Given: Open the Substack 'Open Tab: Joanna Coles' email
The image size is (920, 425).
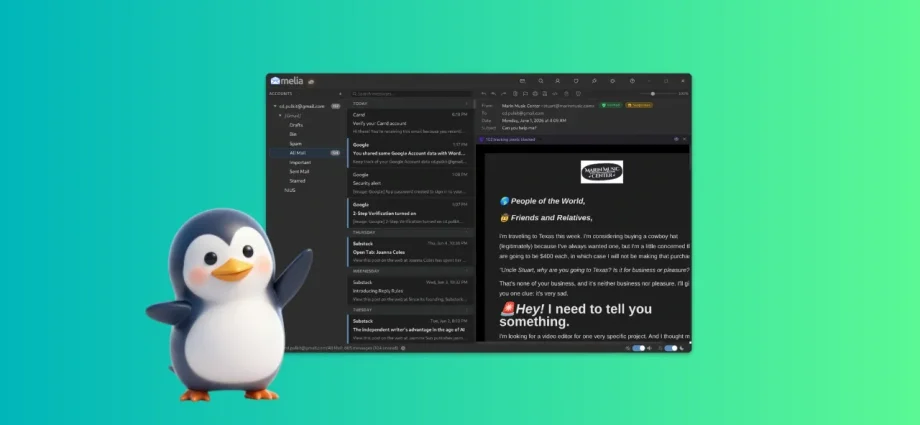Looking at the screenshot, I should pyautogui.click(x=410, y=251).
